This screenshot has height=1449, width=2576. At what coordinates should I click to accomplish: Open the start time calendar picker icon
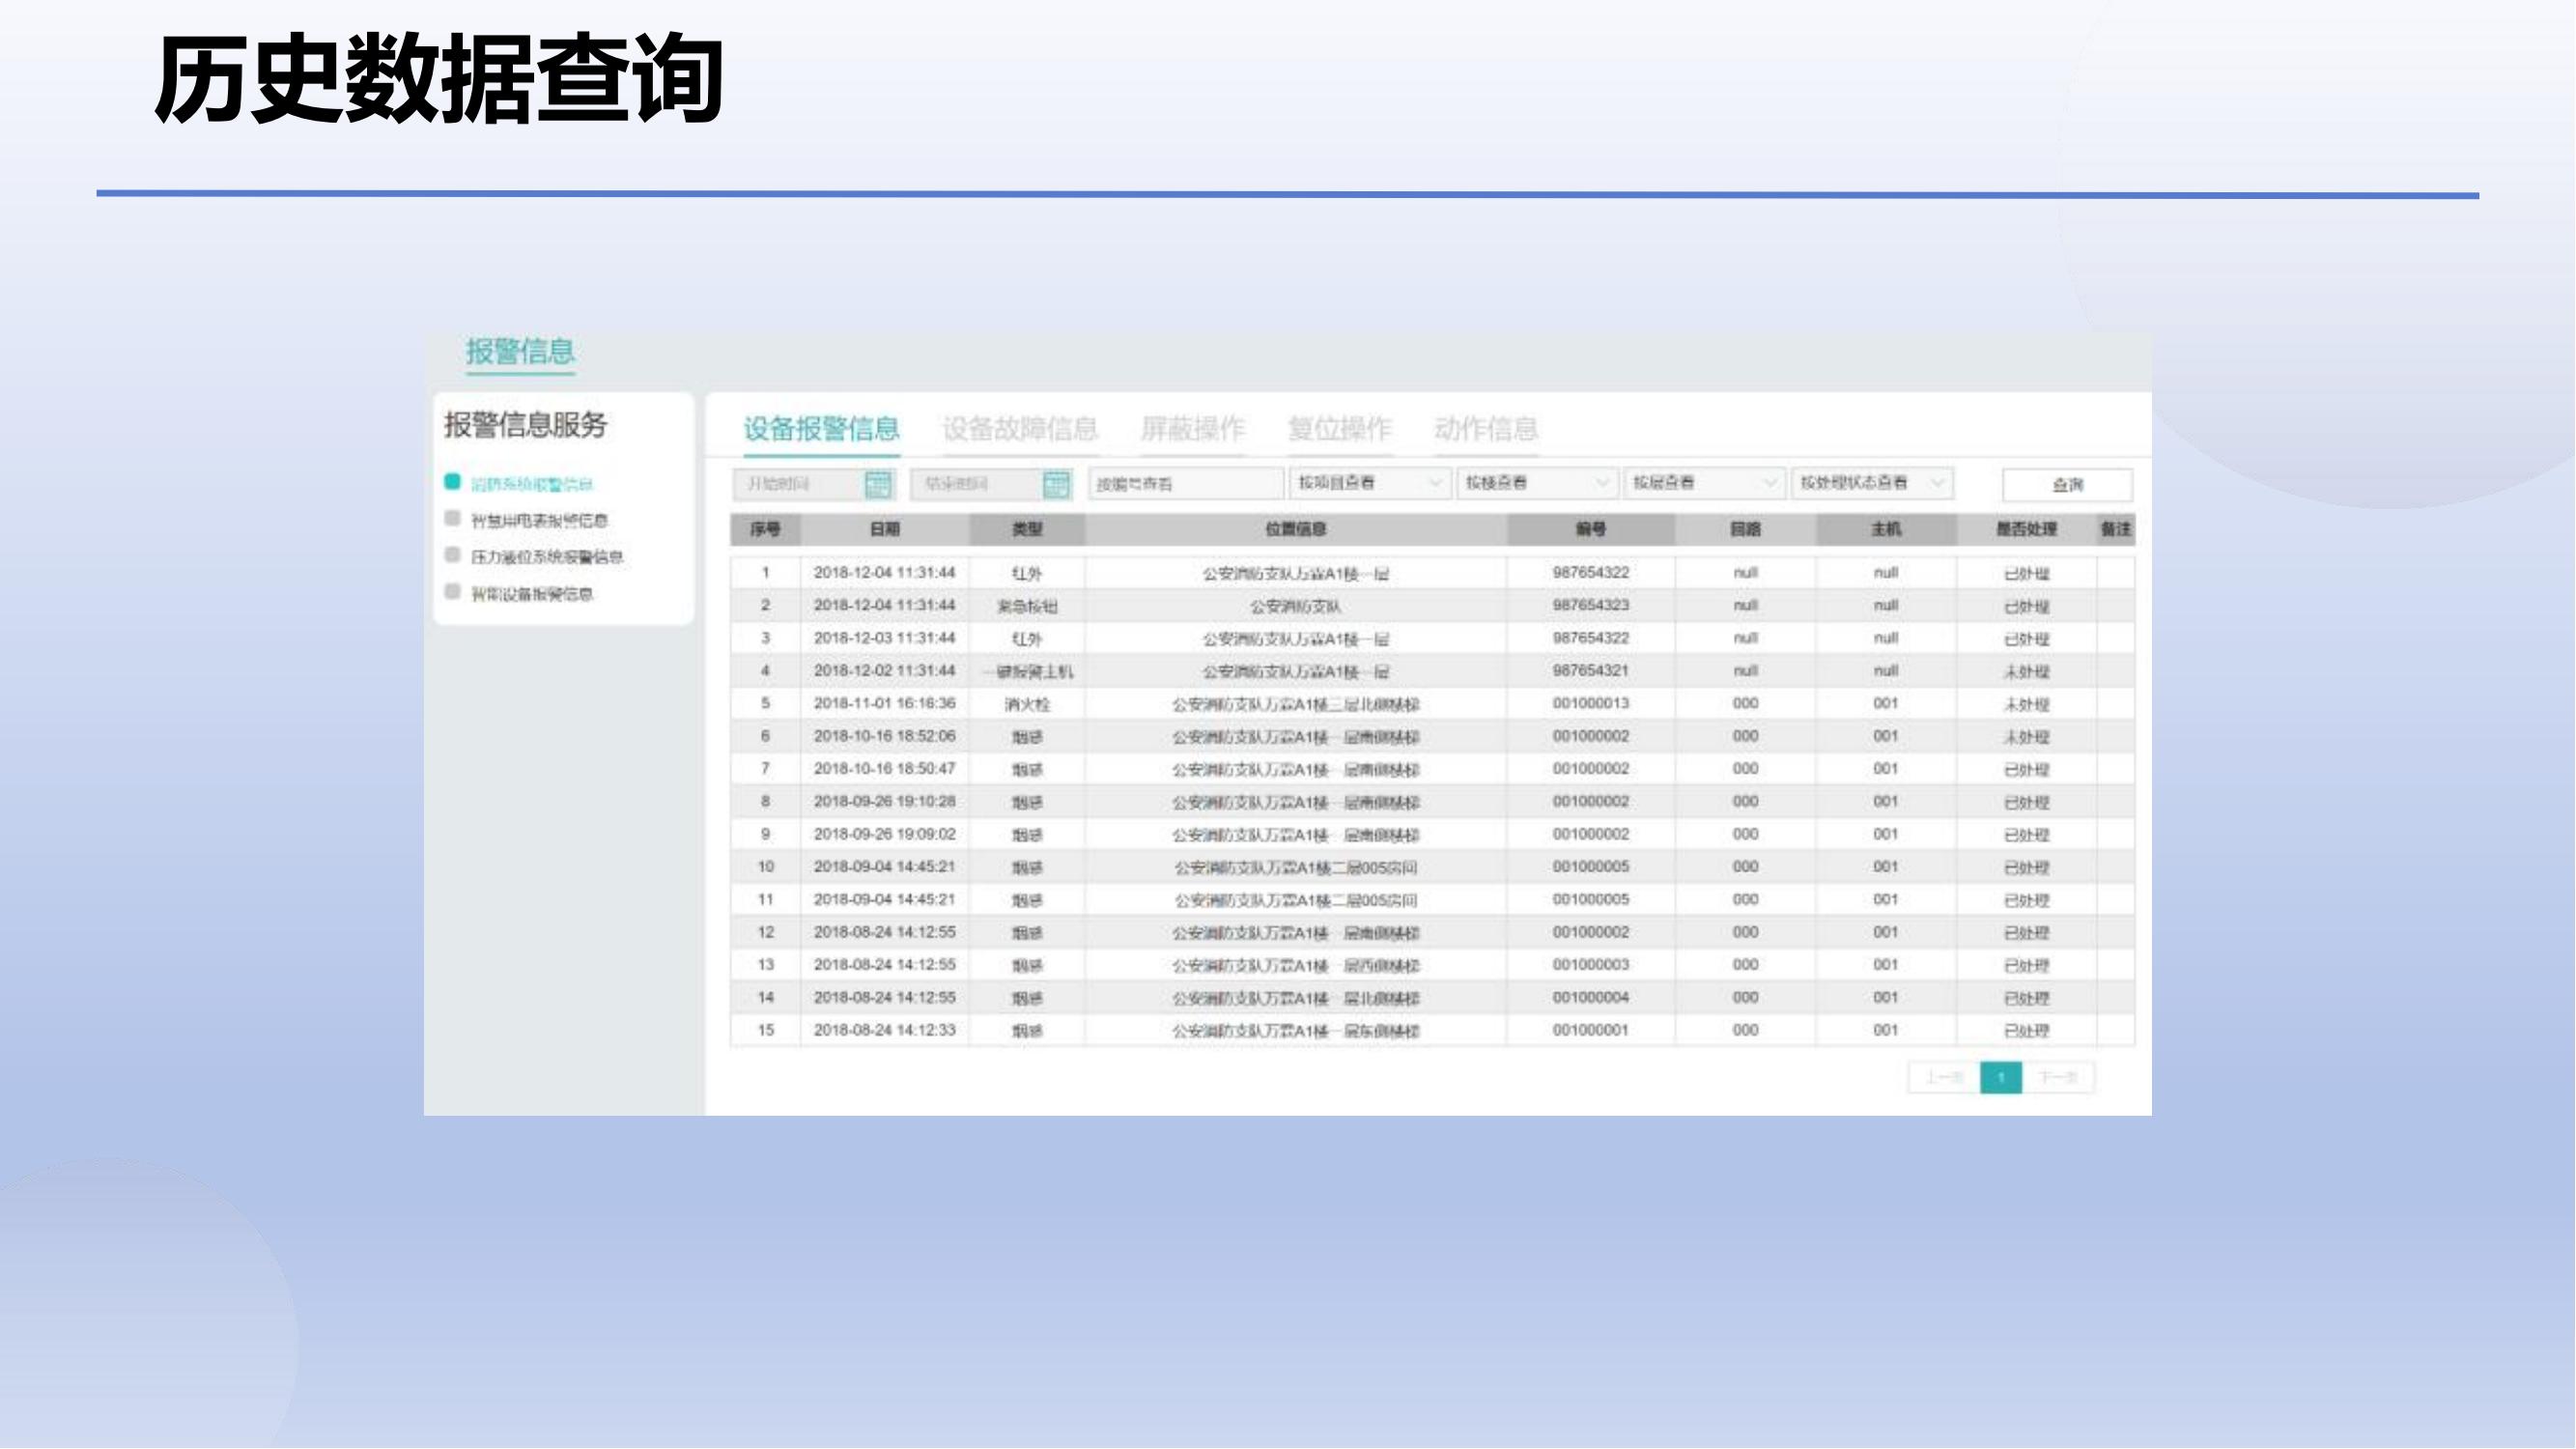point(877,485)
